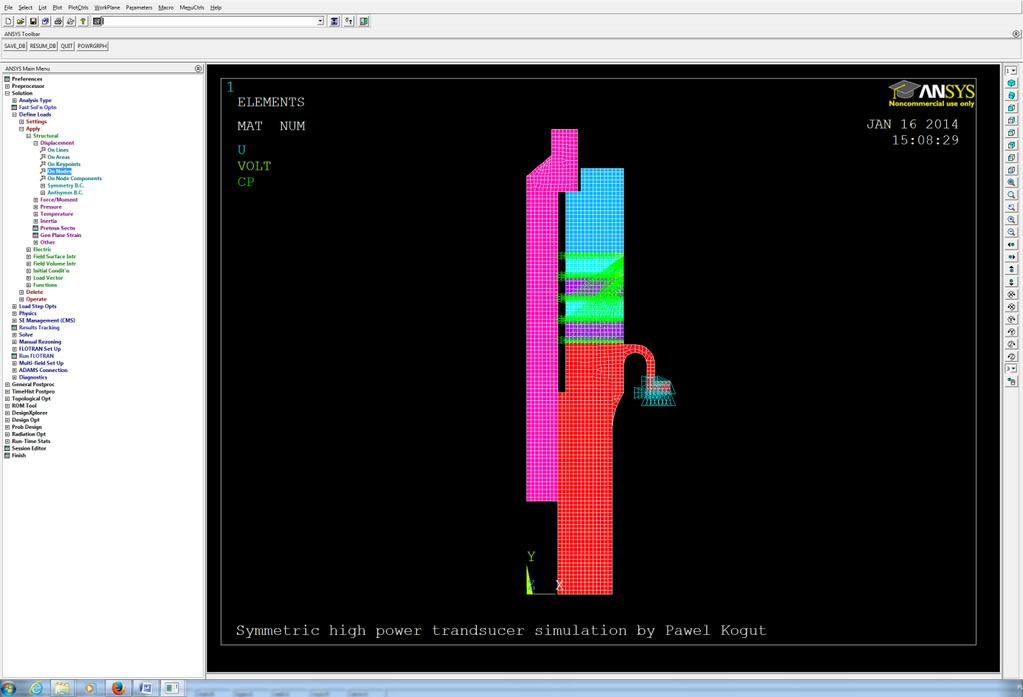Select the Isometric View cube icon
The width and height of the screenshot is (1023, 697).
(1011, 84)
